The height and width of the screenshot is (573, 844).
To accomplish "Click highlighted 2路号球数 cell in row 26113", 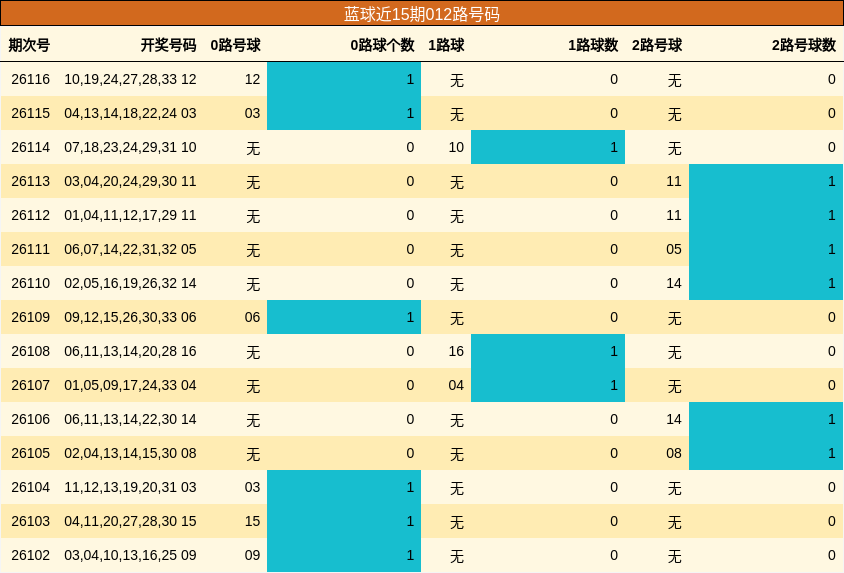I will (766, 181).
